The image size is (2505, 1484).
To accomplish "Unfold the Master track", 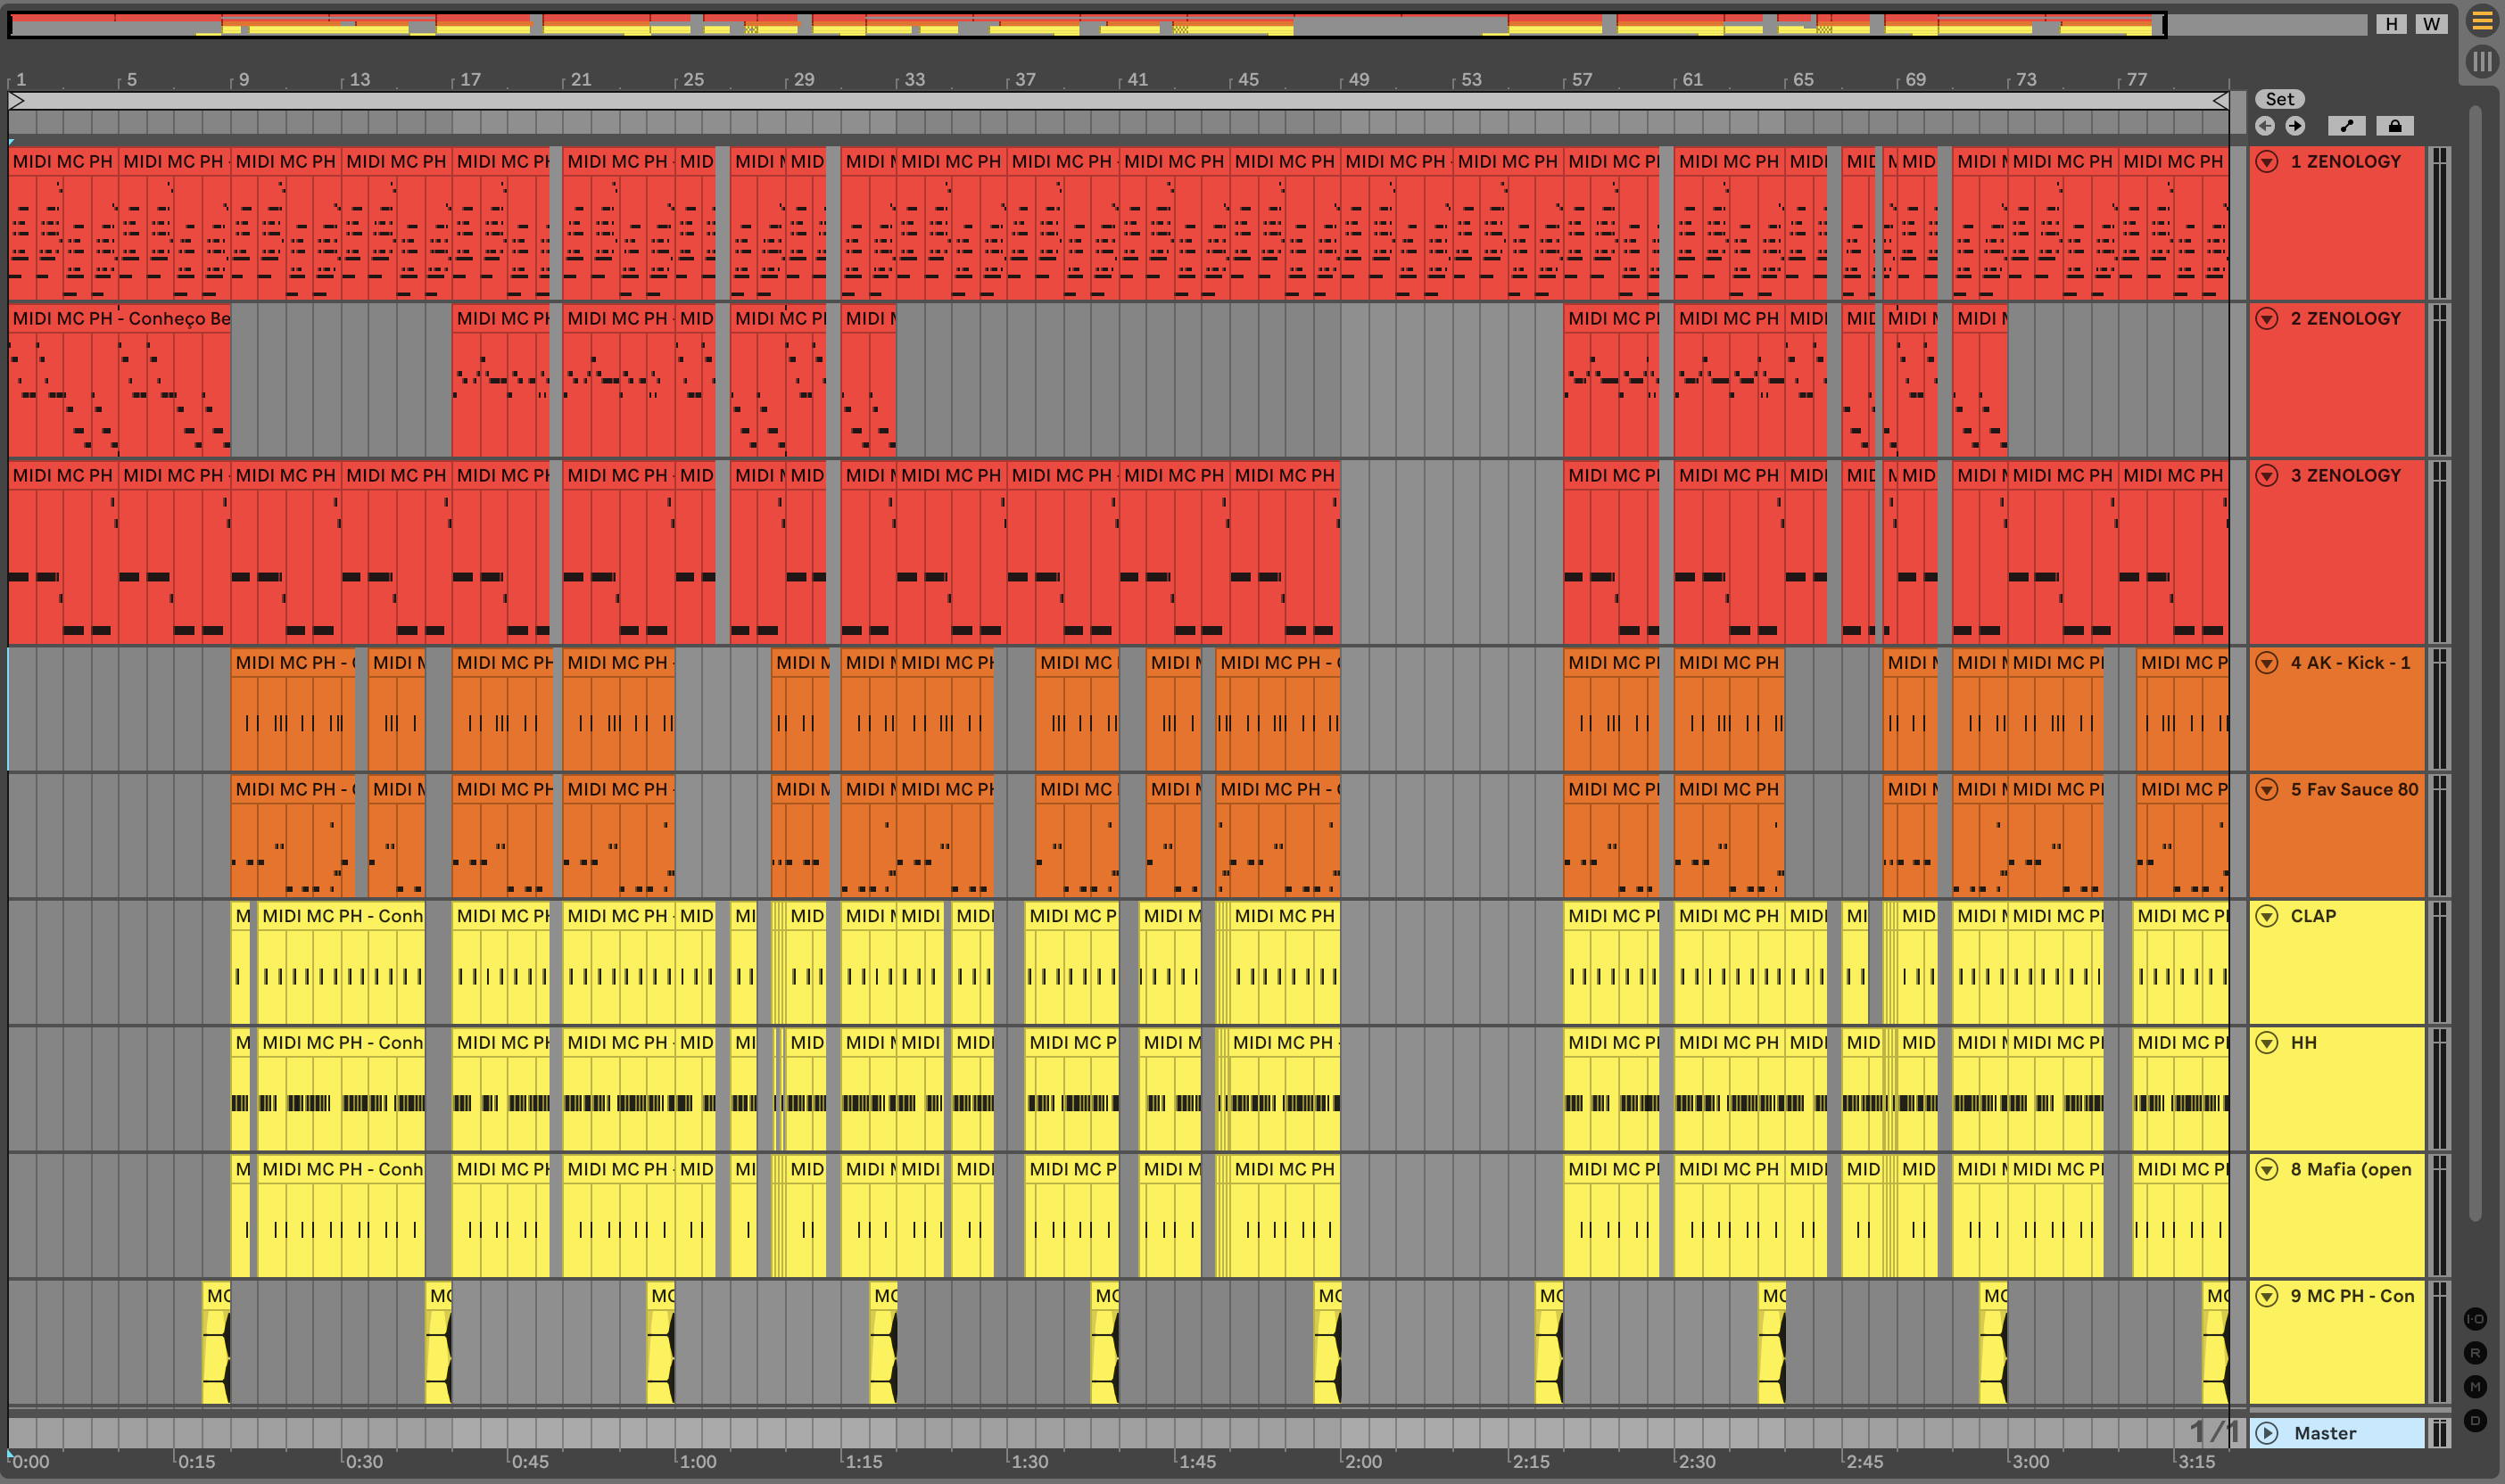I will tap(2267, 1433).
